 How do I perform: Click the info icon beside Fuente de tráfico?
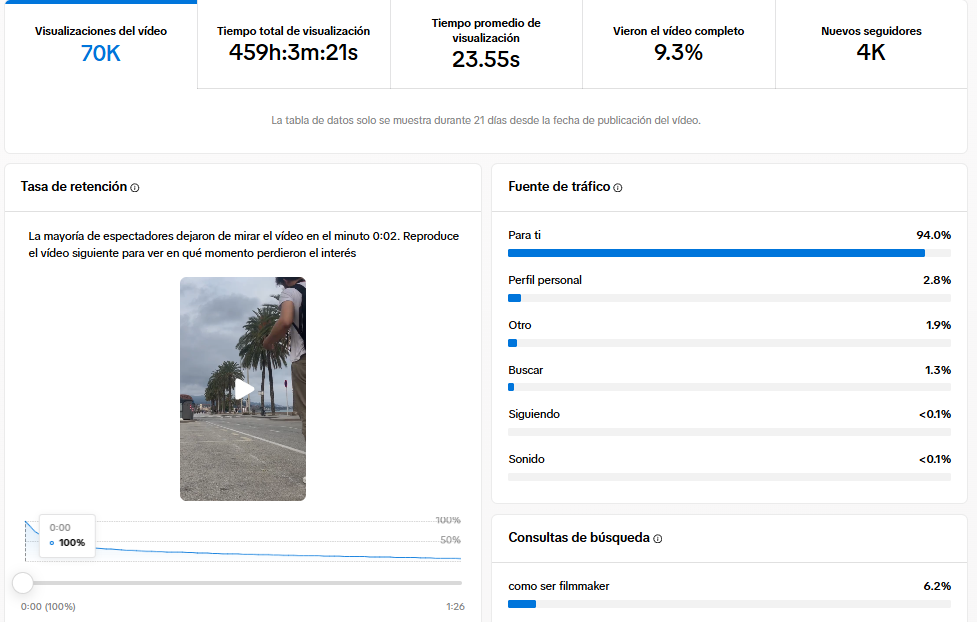618,187
